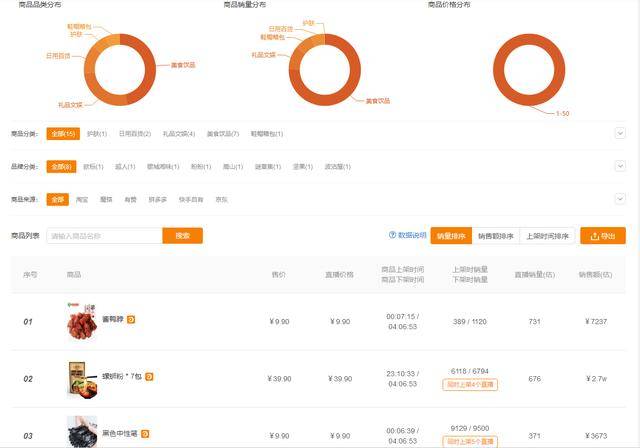The width and height of the screenshot is (640, 448).
Task: Click 同时上架4个直播 tag on row 02
Action: (471, 385)
